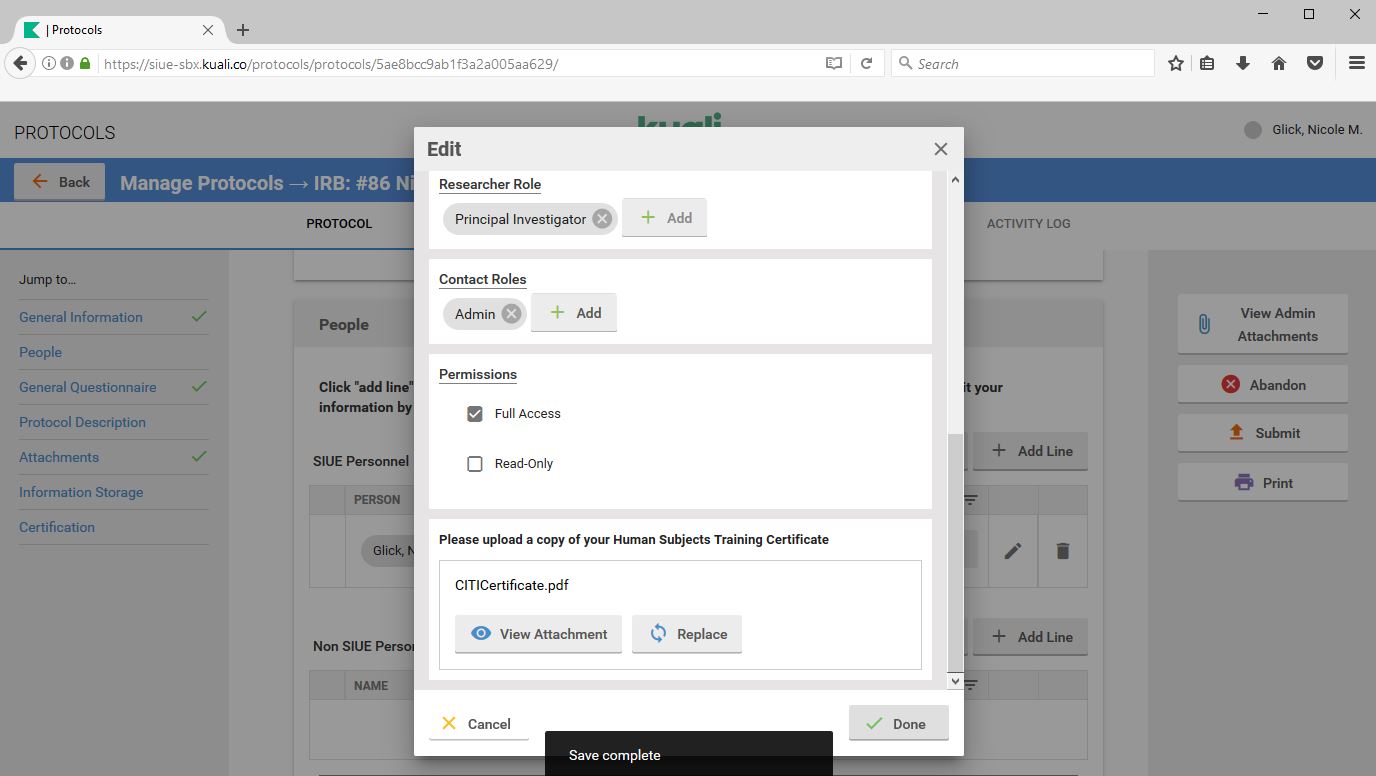Viewport: 1376px width, 776px height.
Task: Add a new Researcher Role
Action: point(665,218)
